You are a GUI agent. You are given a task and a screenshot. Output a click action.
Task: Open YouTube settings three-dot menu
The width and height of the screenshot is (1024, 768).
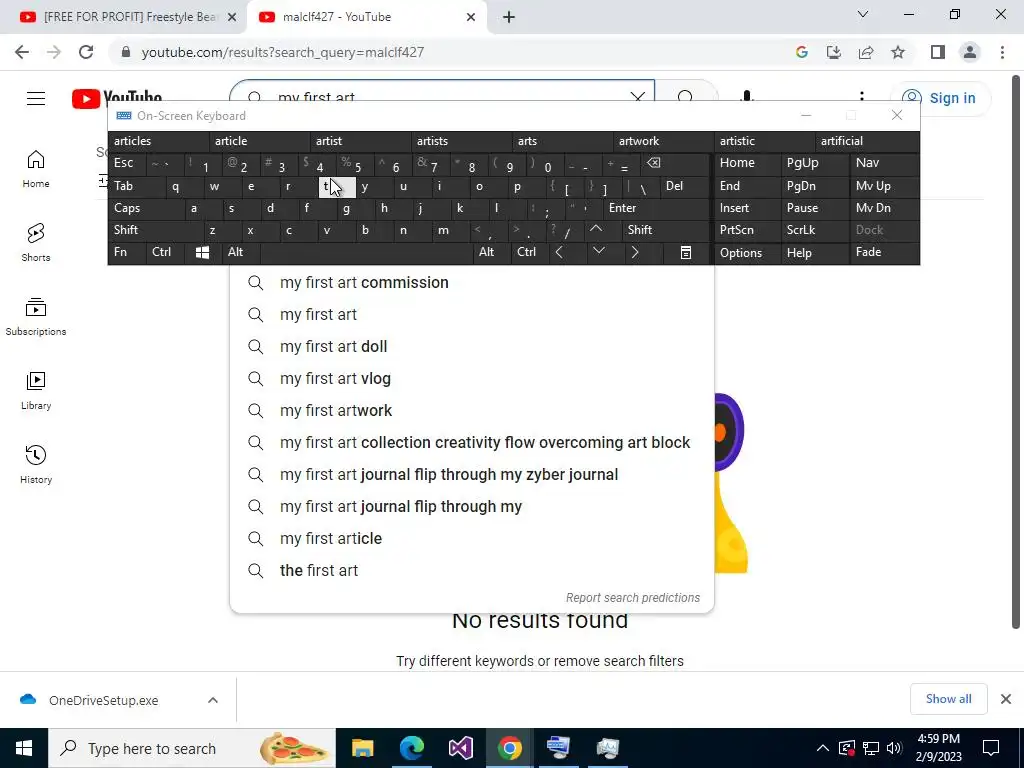pos(862,96)
